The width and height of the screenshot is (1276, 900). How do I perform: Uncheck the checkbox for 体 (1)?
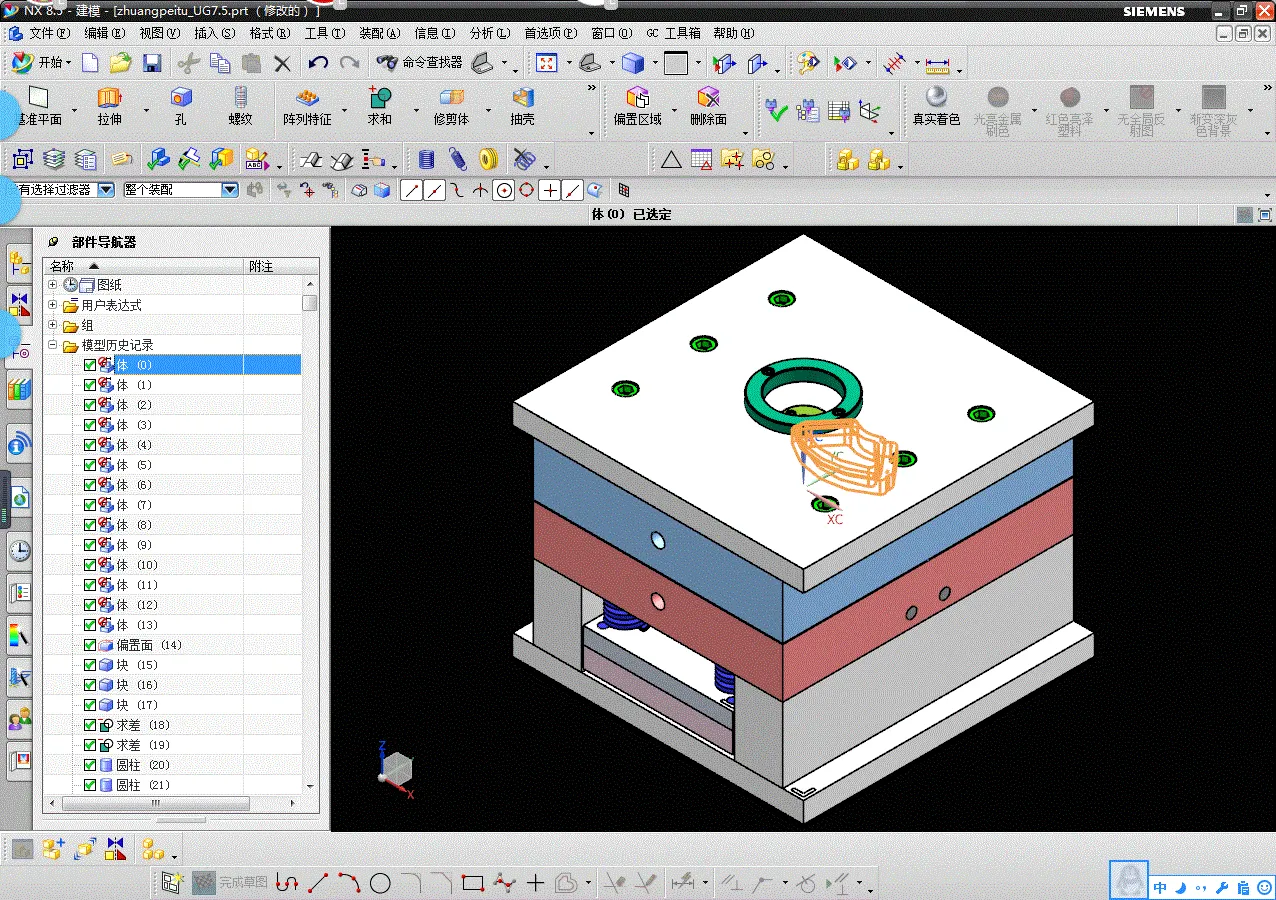[90, 385]
